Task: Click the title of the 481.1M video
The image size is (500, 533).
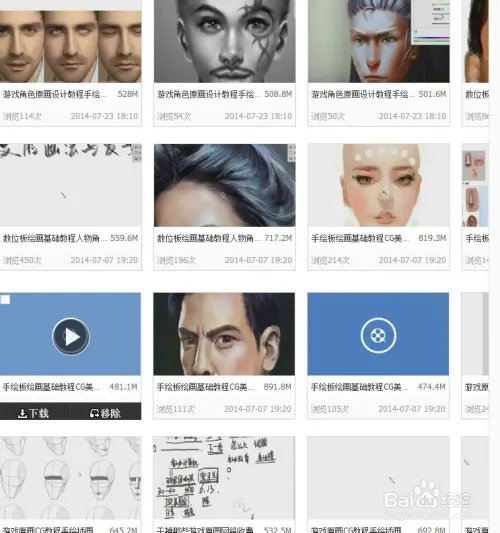Action: click(x=51, y=387)
